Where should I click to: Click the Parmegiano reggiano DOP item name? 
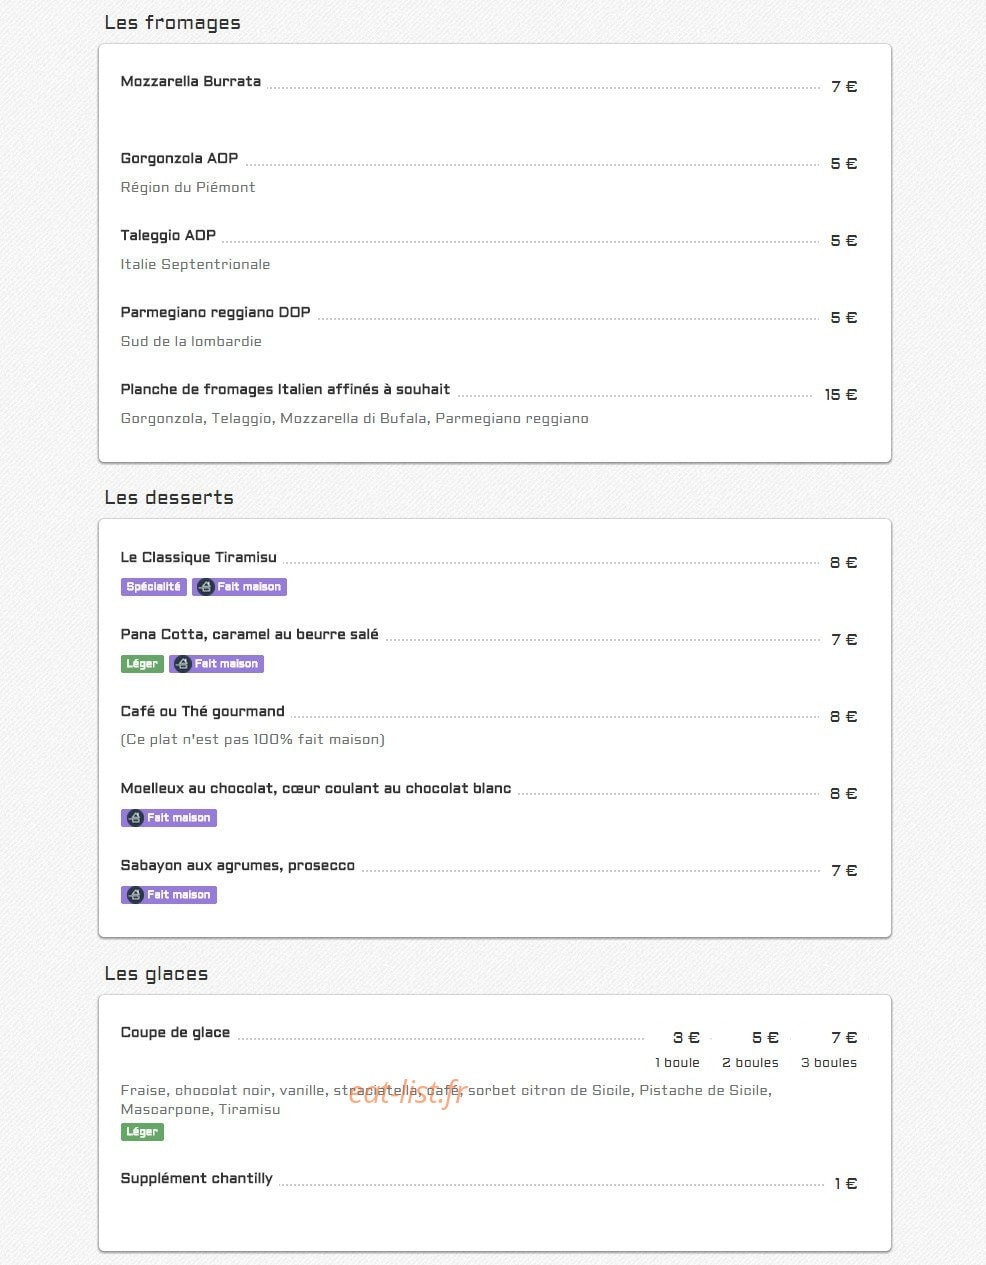[216, 312]
